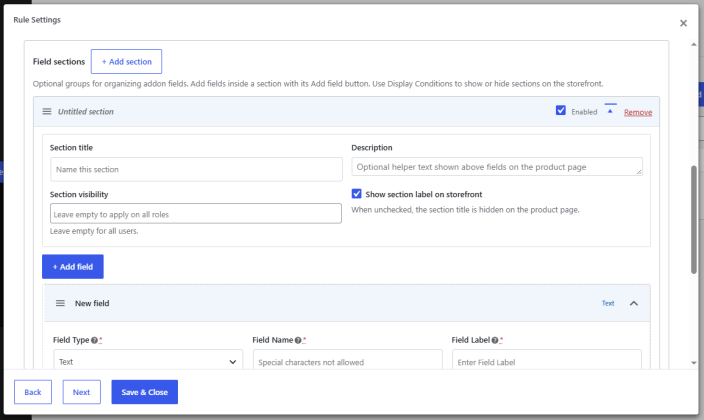Click the dialog scrollbar up arrow
The image size is (704, 420).
(x=694, y=44)
